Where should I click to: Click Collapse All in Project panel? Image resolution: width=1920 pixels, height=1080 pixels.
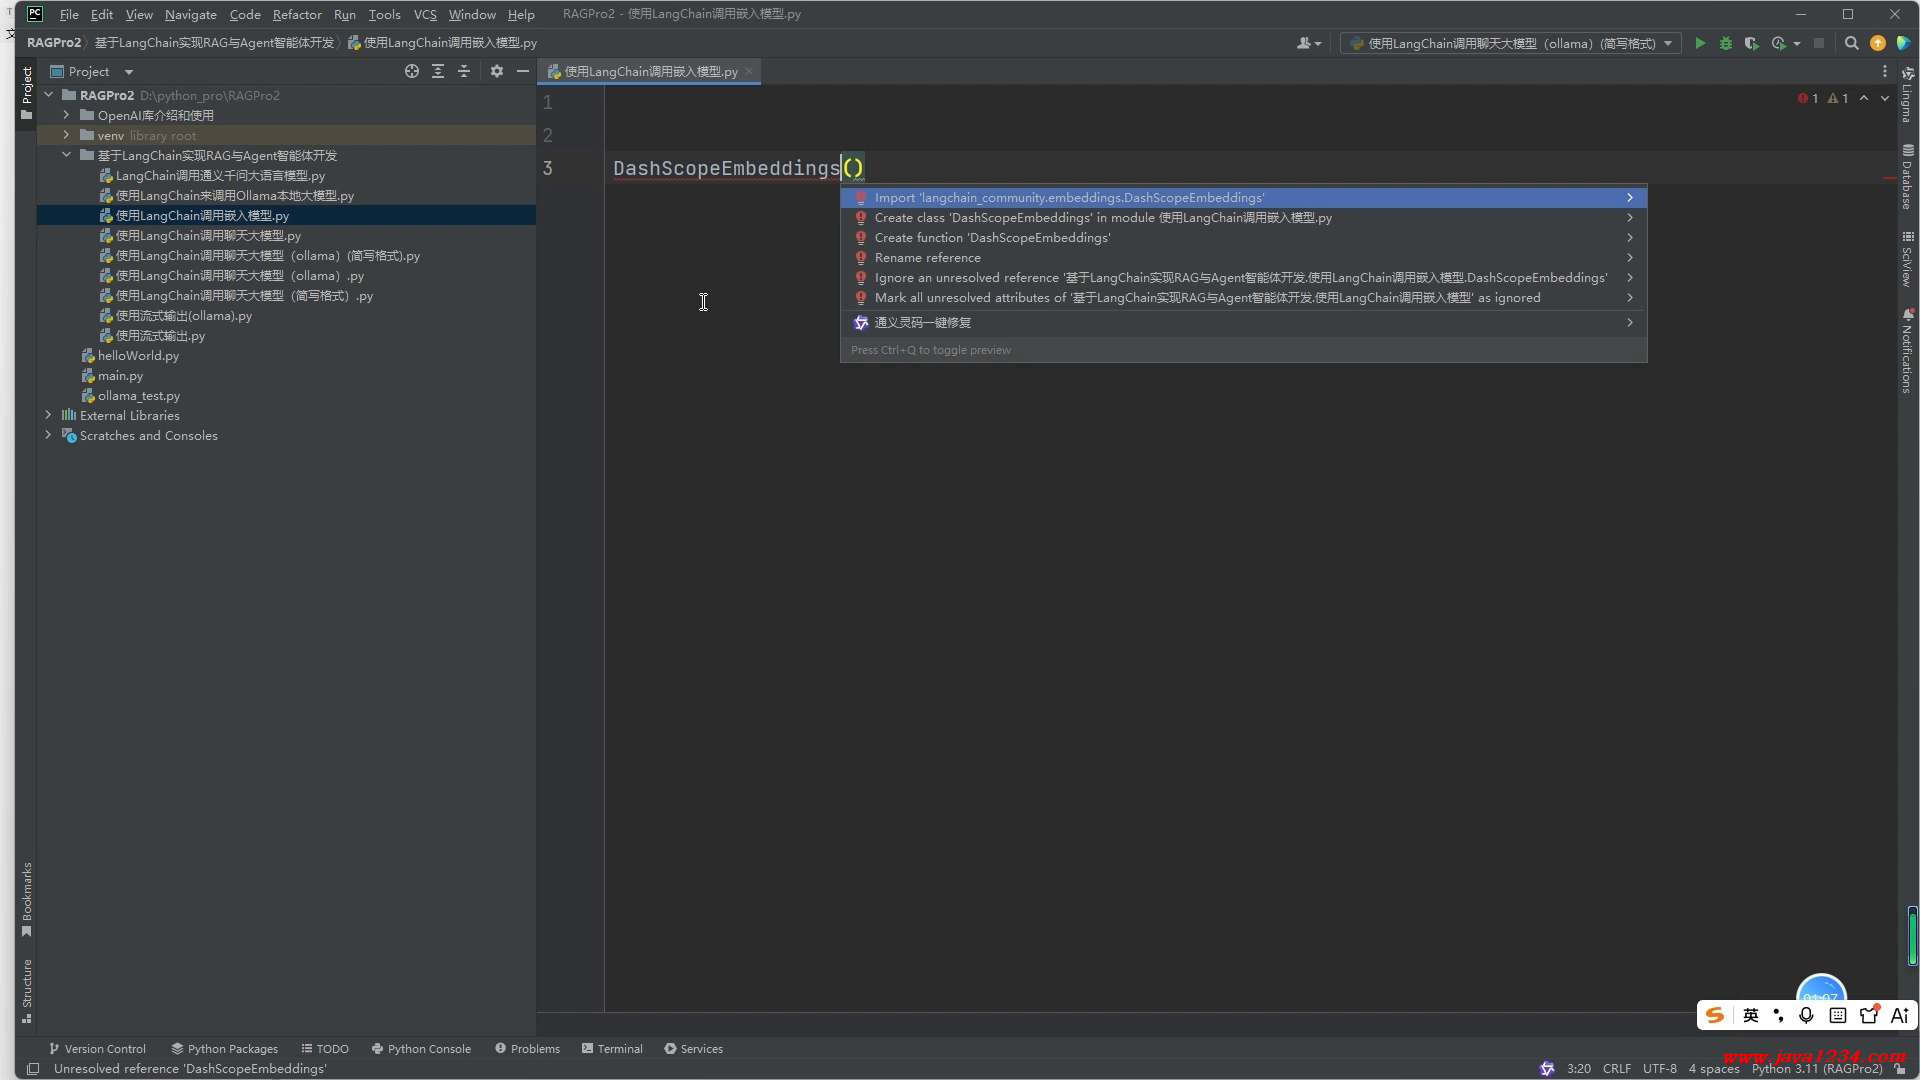point(464,71)
